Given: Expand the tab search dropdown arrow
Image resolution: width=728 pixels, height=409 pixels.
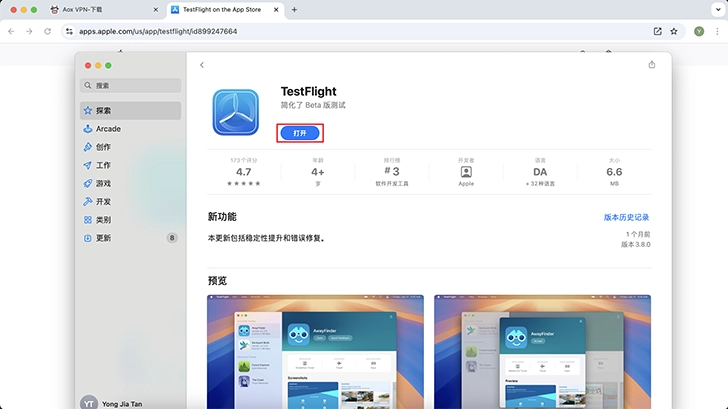Looking at the screenshot, I should click(x=718, y=9).
